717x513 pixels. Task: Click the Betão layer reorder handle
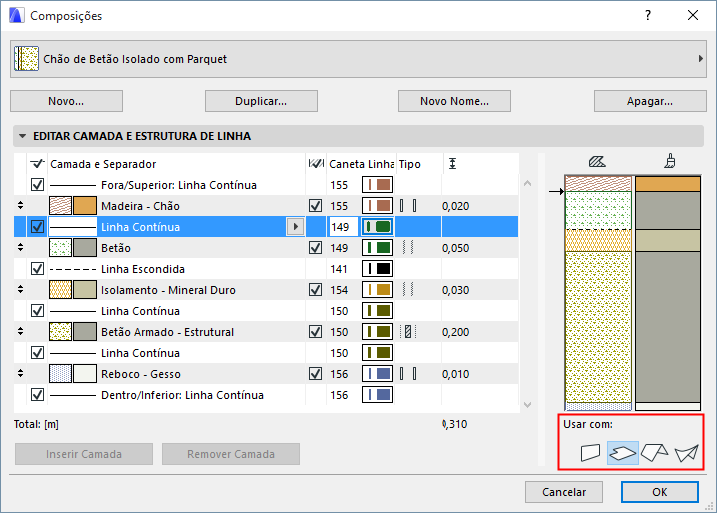pos(20,248)
